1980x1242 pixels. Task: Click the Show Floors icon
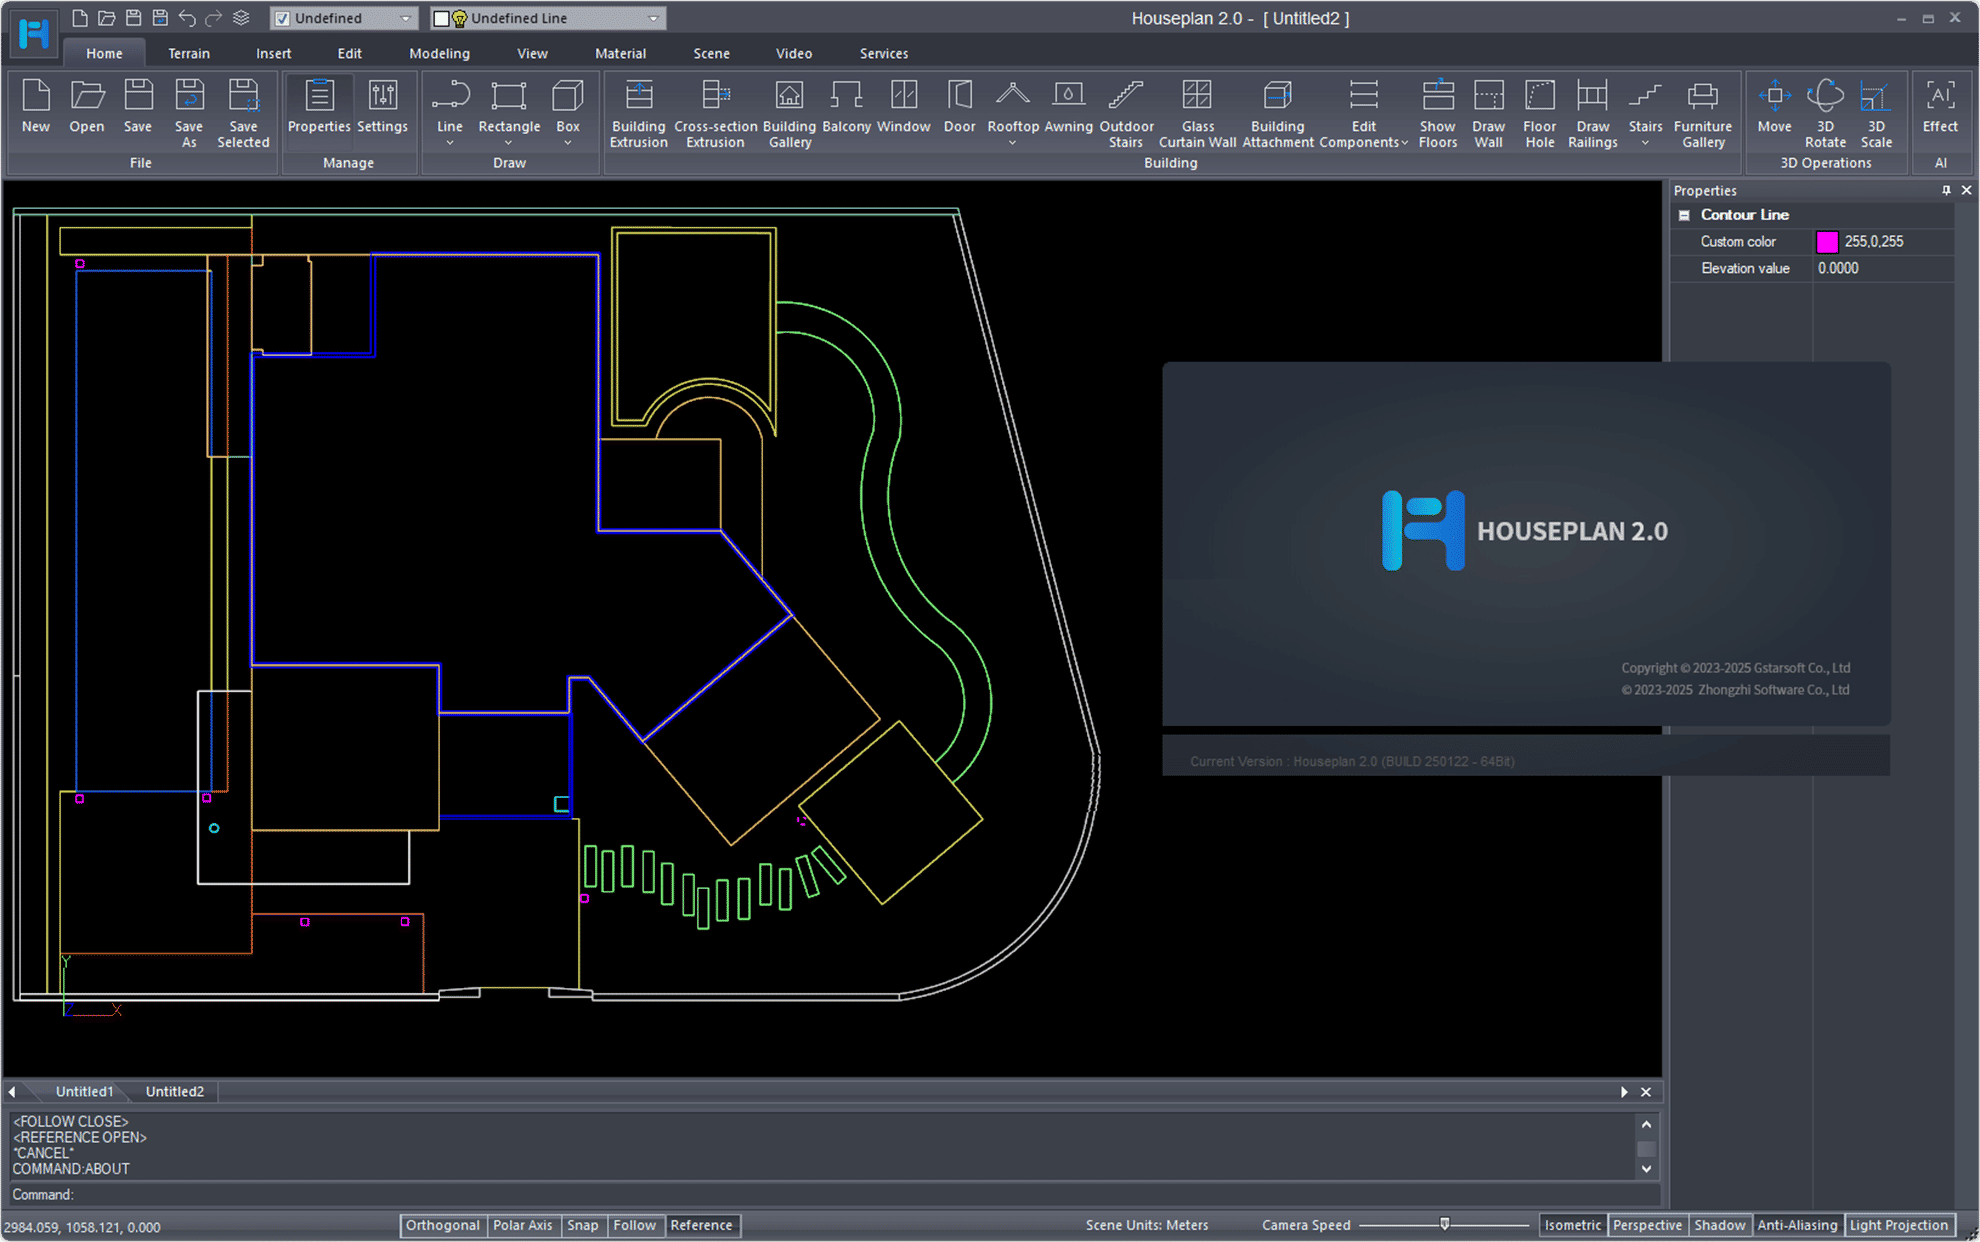pyautogui.click(x=1438, y=113)
